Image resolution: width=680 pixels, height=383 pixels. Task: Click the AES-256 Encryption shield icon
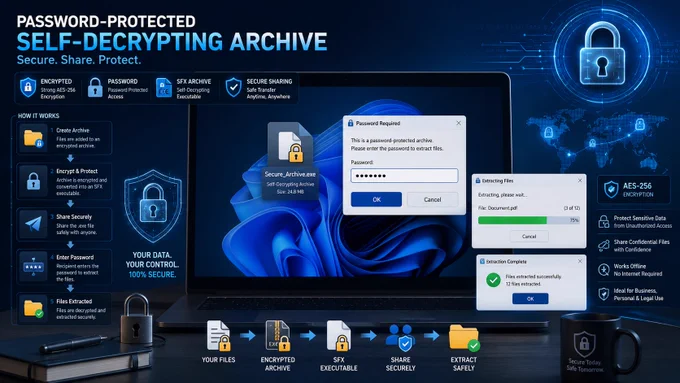(x=611, y=189)
